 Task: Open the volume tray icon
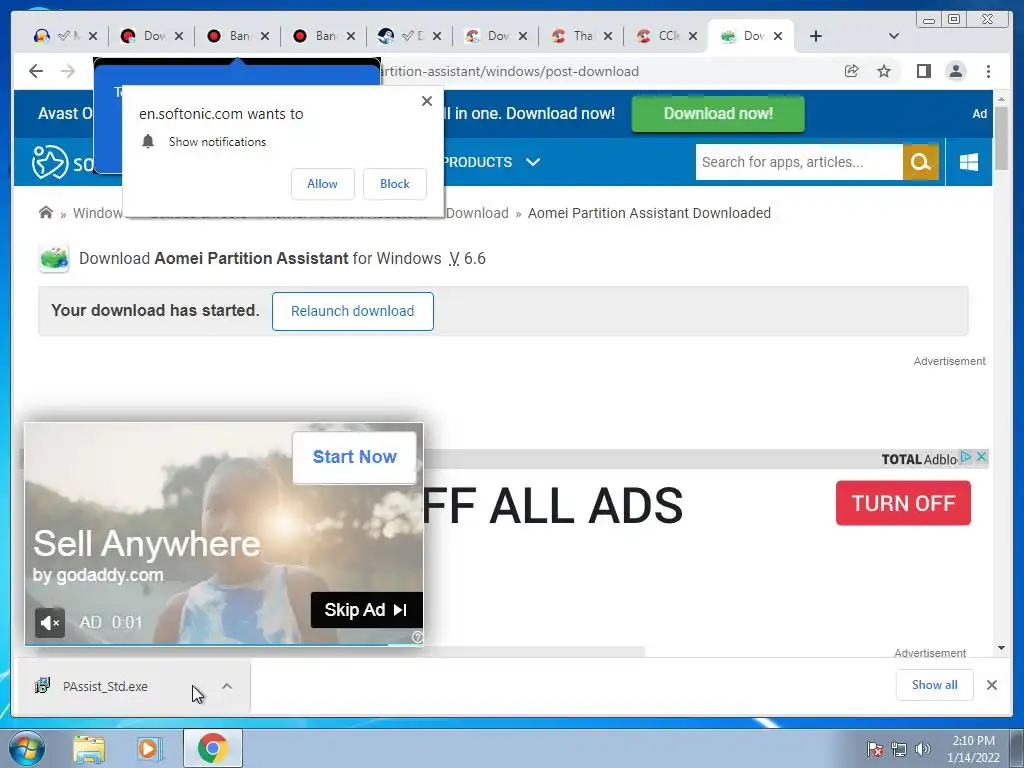coord(922,749)
